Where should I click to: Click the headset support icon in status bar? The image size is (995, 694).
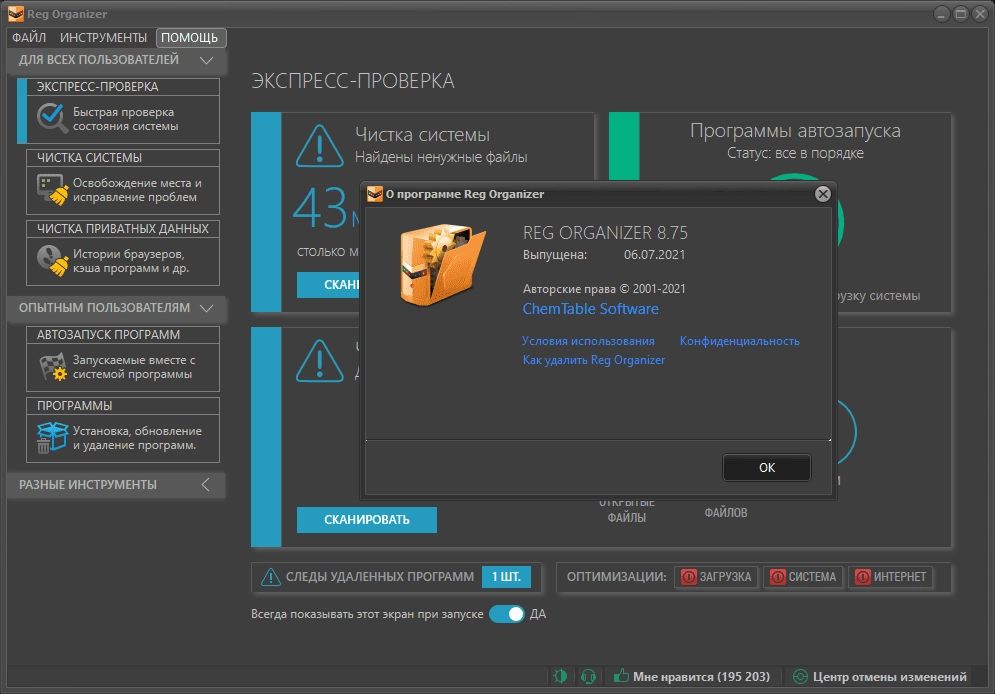pyautogui.click(x=588, y=676)
